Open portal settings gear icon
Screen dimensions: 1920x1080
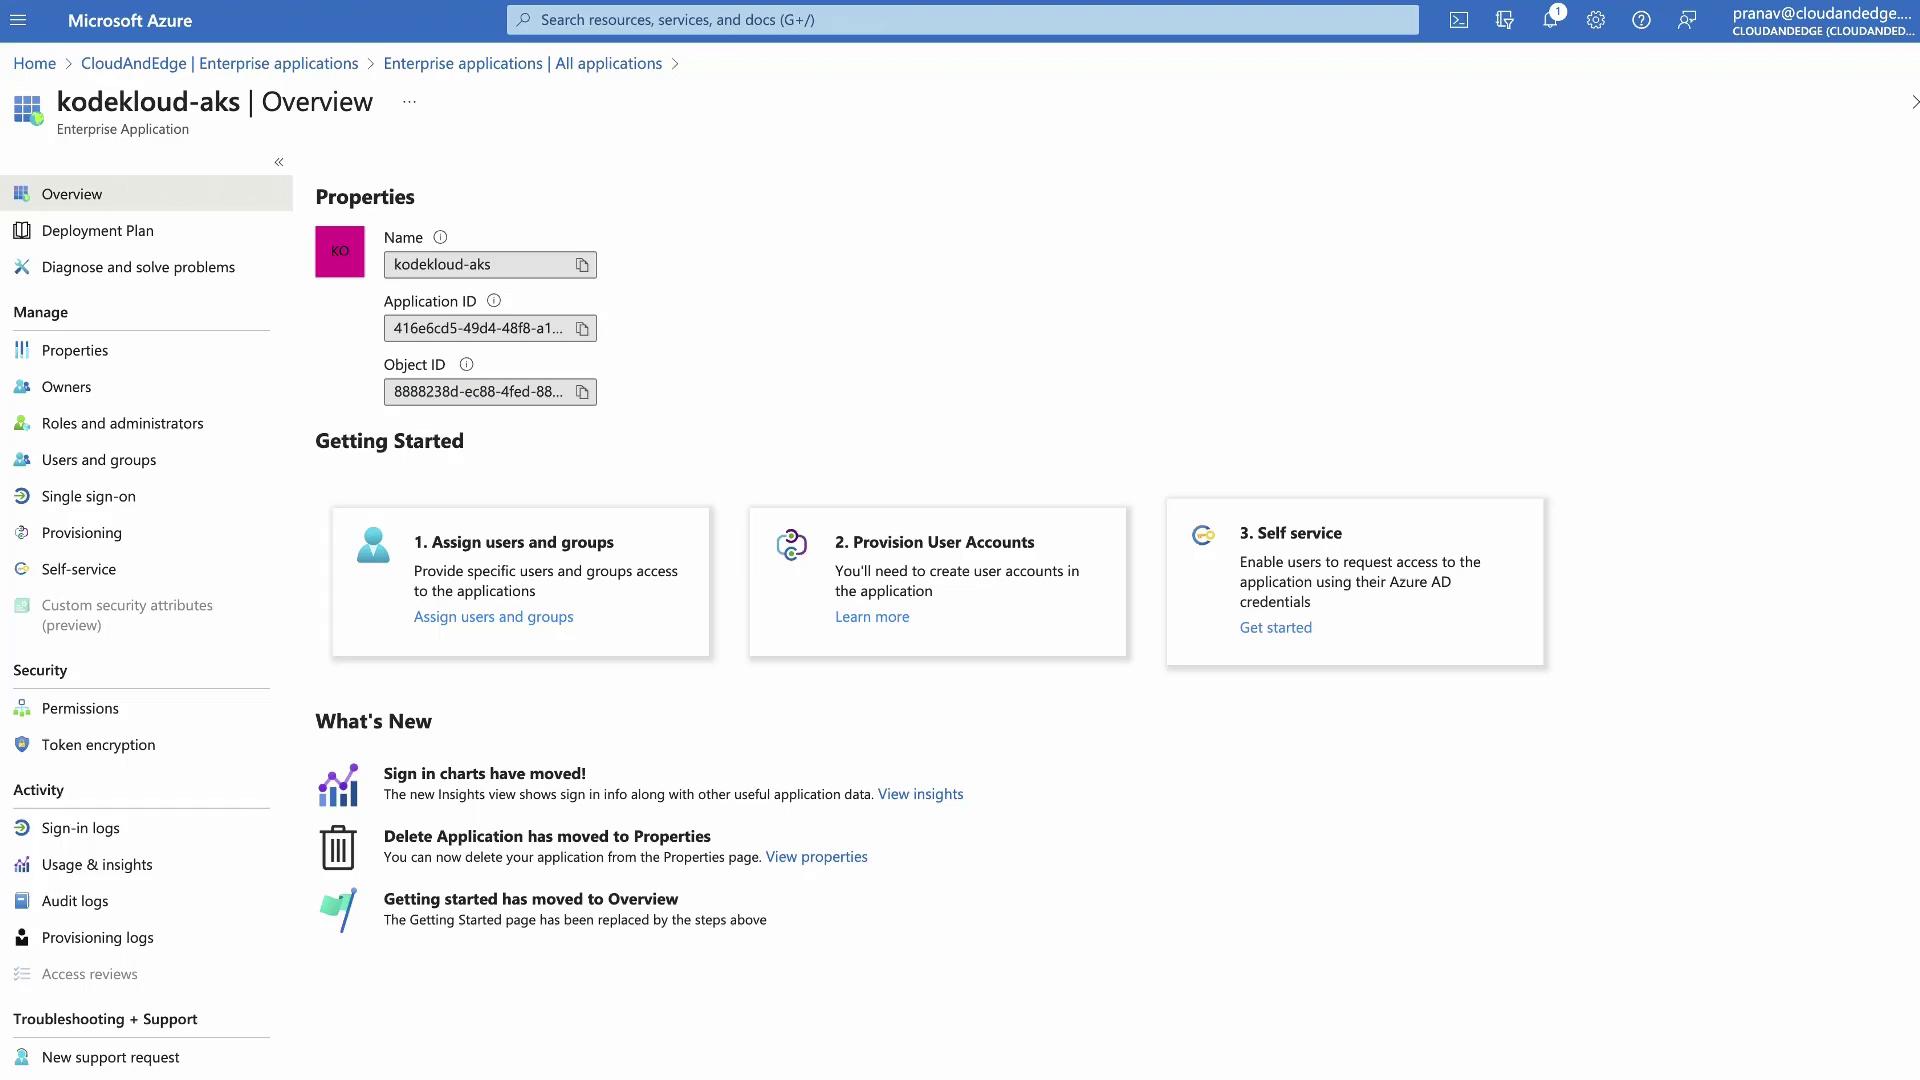[1596, 20]
